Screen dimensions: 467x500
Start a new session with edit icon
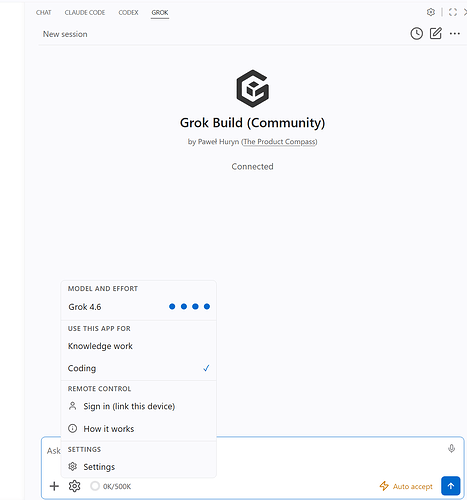(x=436, y=33)
